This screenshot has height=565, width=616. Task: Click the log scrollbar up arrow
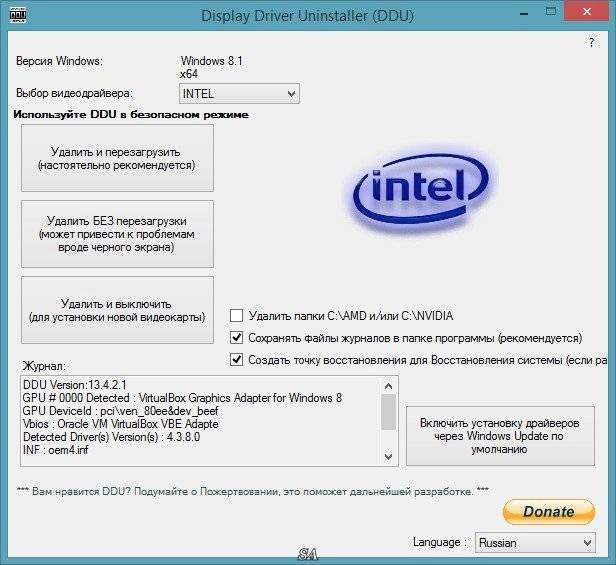pos(389,386)
